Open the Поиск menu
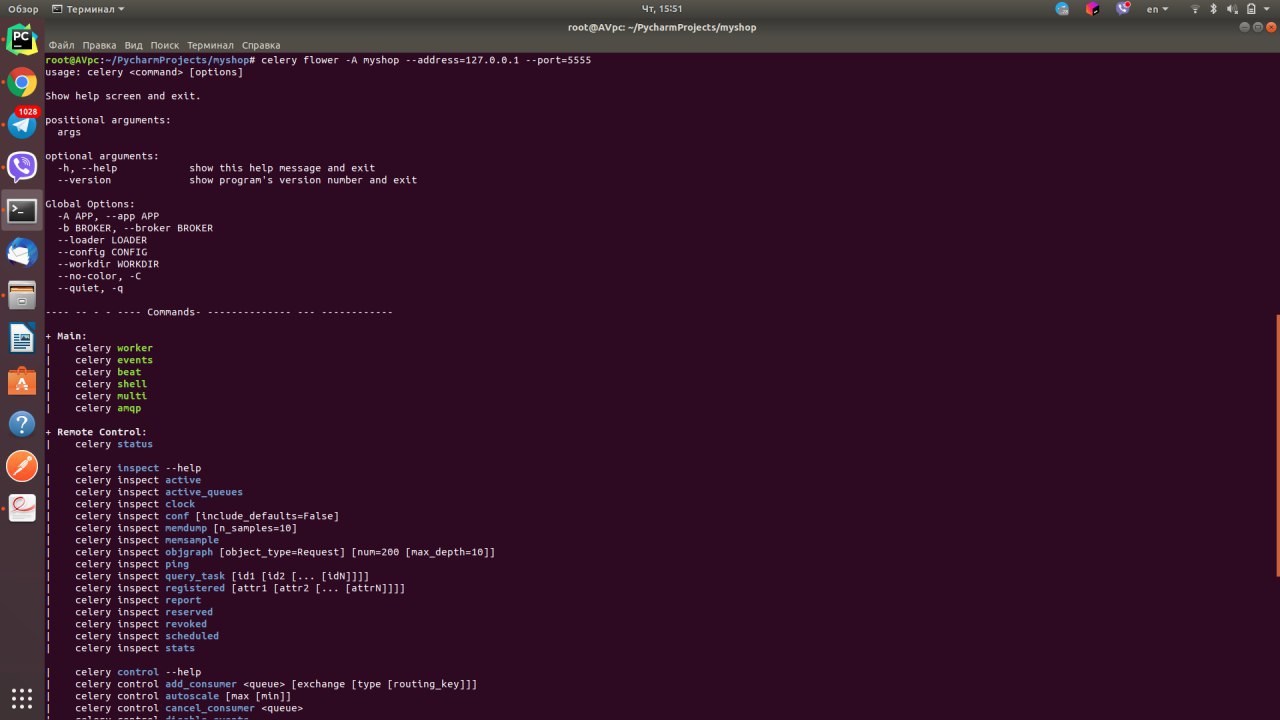 click(x=165, y=45)
